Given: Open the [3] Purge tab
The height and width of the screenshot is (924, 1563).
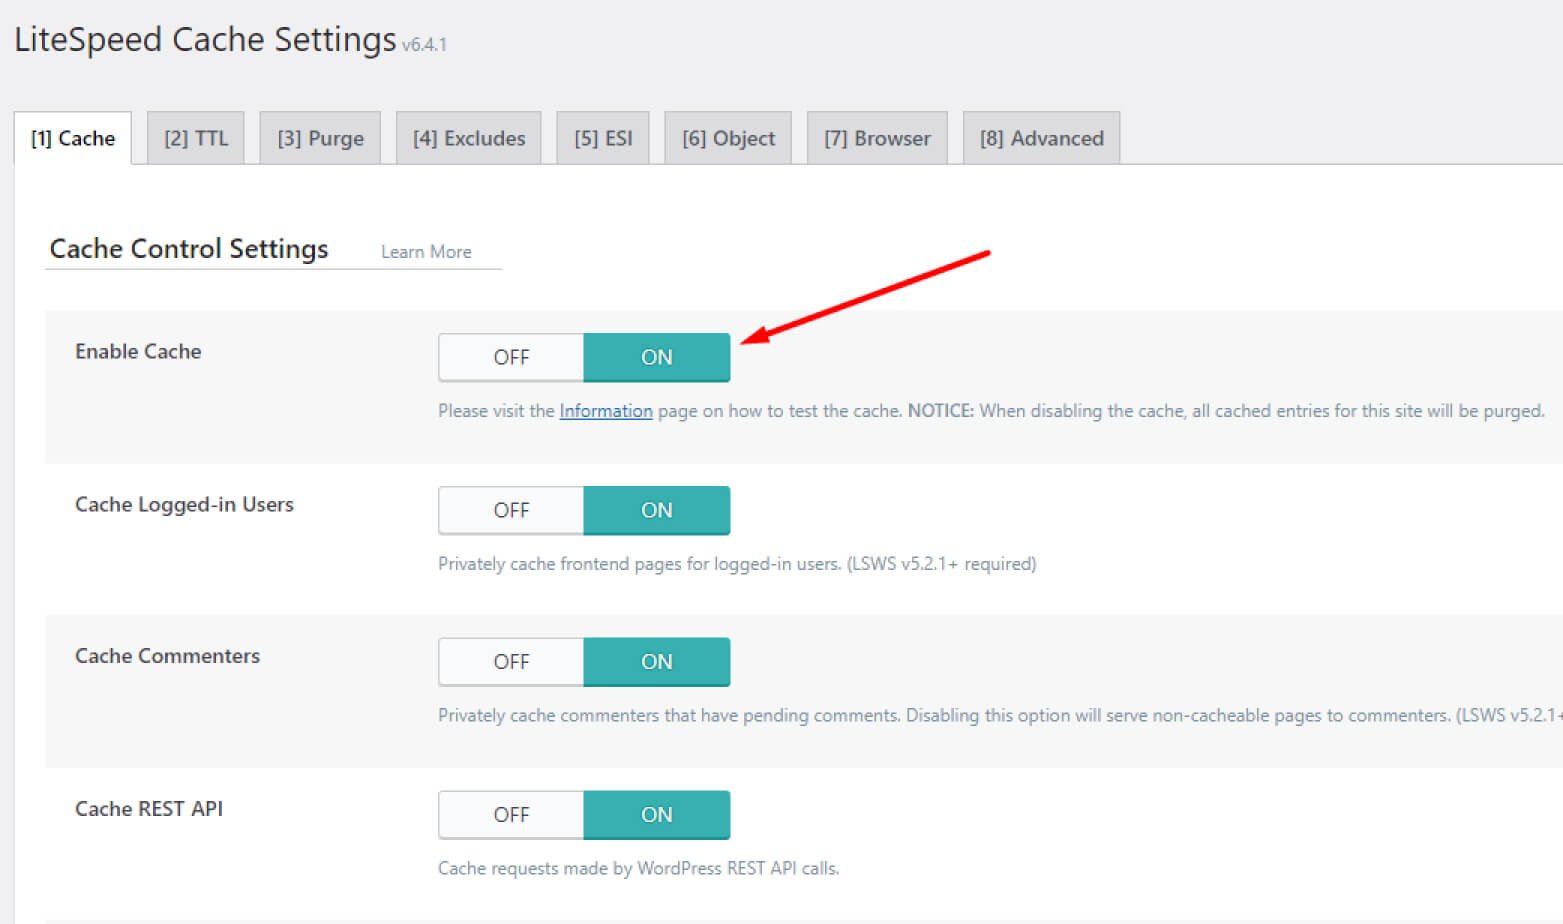Looking at the screenshot, I should 320,138.
